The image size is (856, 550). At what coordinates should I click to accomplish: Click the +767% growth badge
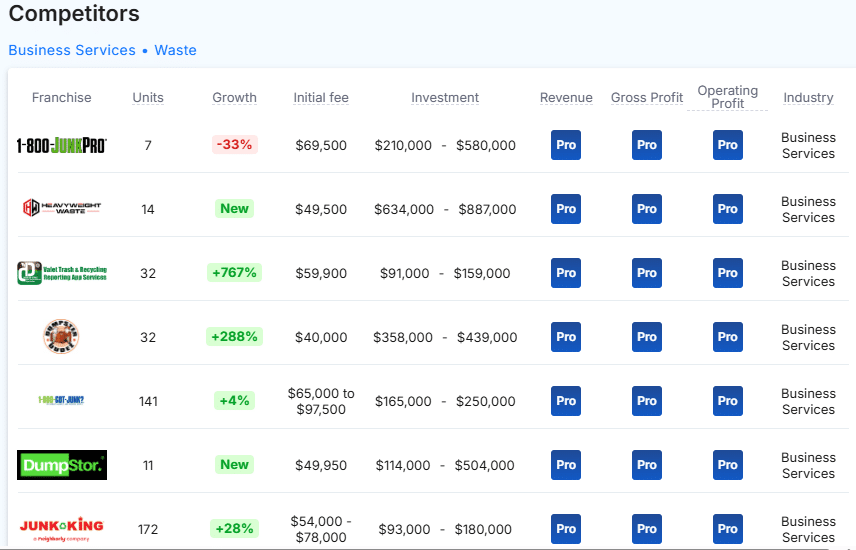pos(234,273)
